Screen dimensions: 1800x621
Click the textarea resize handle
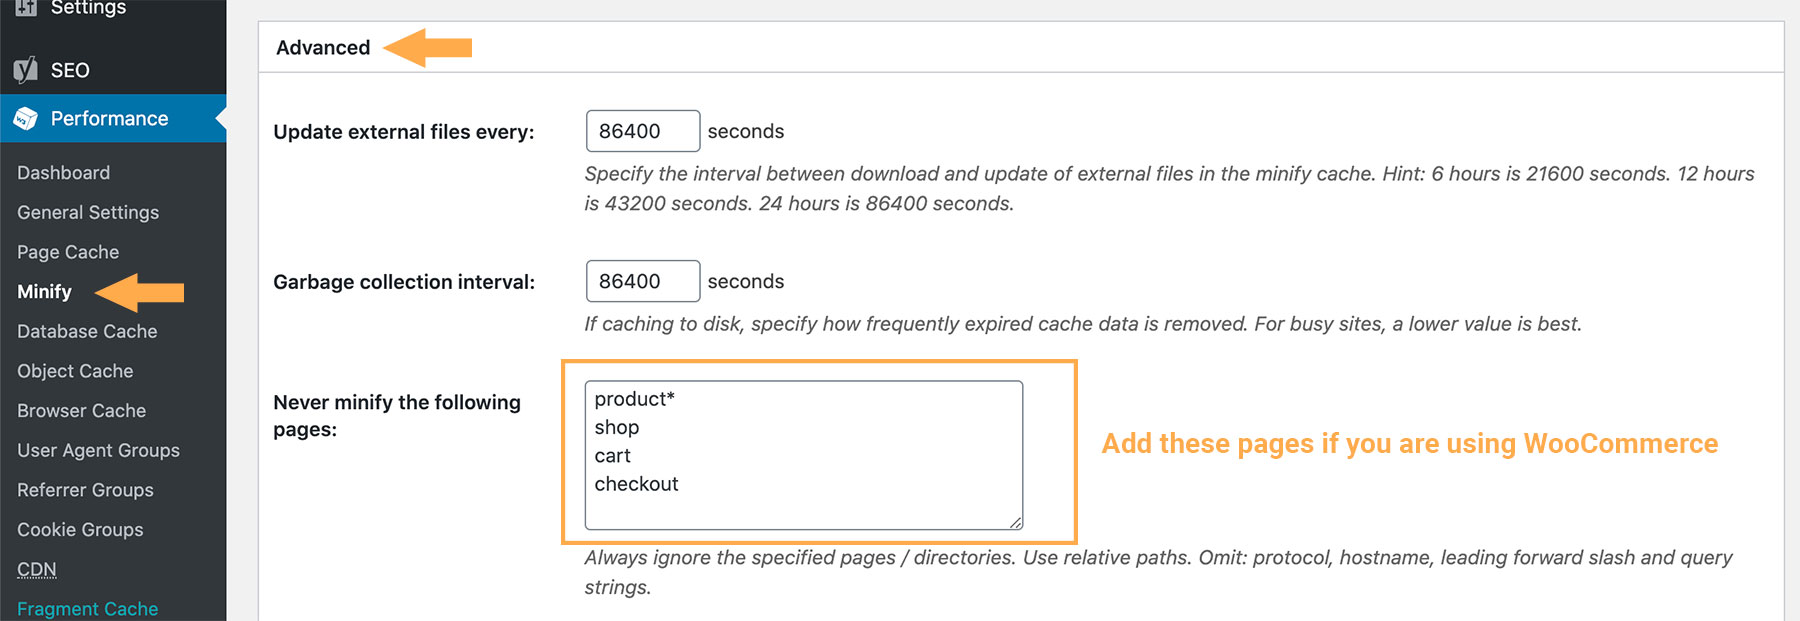(x=1016, y=522)
